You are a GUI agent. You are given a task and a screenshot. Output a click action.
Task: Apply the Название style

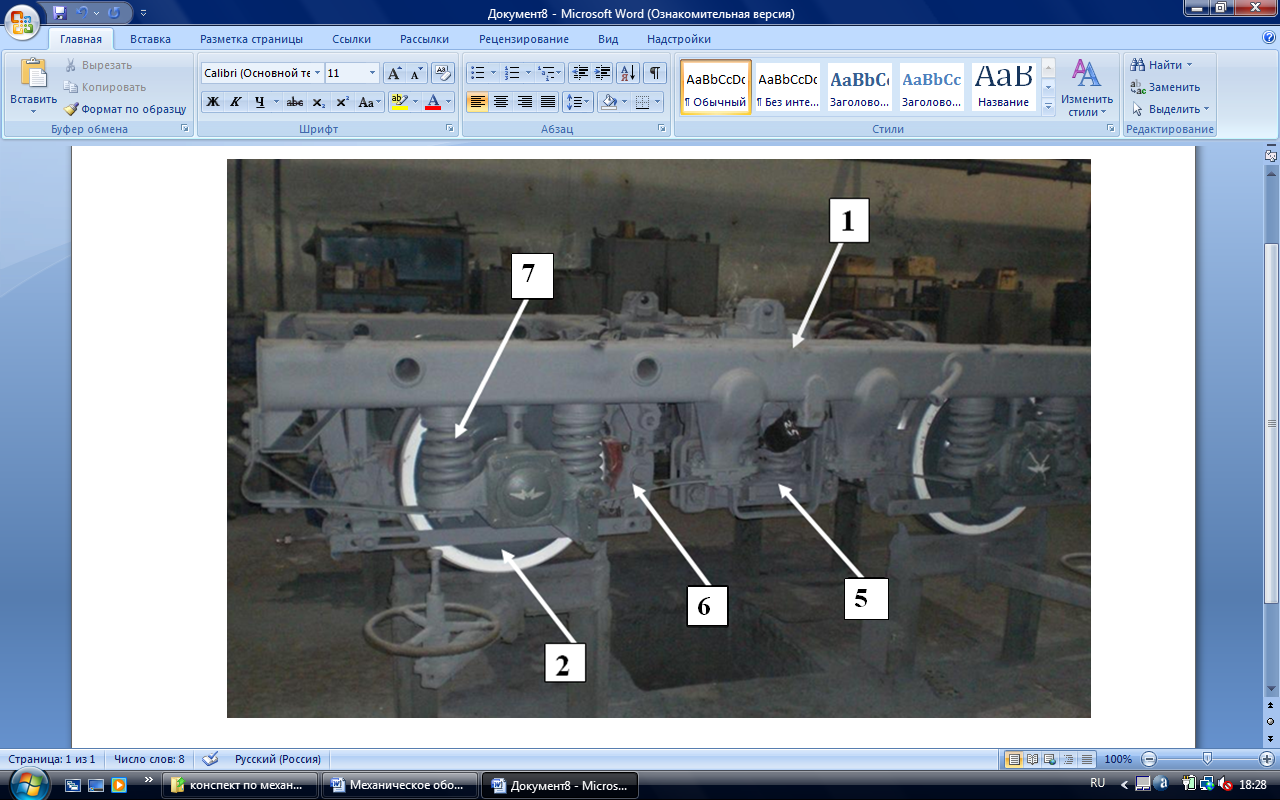[x=1004, y=88]
